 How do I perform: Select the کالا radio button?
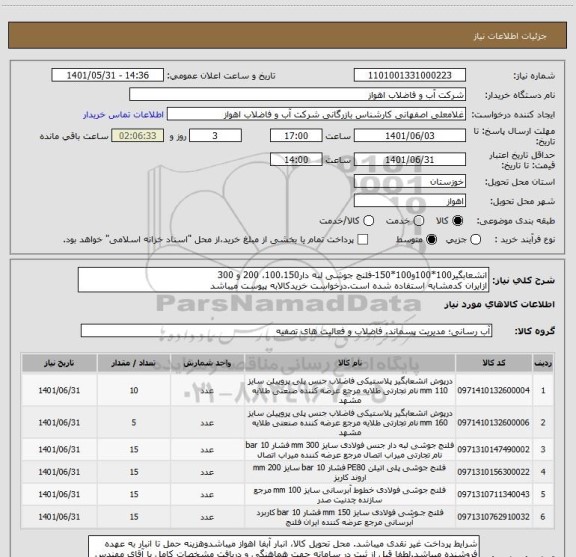[458, 221]
